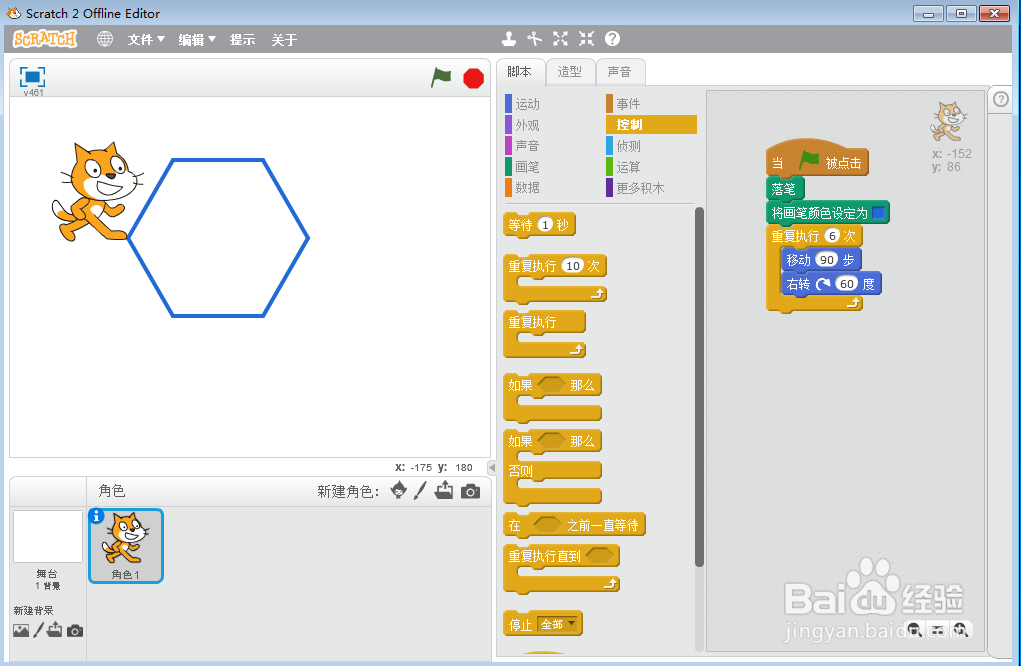Select the 画笔 pen category
The height and width of the screenshot is (666, 1021).
tap(523, 167)
